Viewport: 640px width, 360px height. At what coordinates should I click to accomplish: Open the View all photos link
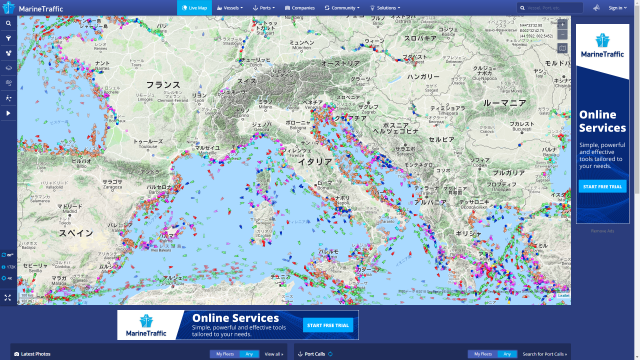[x=274, y=354]
